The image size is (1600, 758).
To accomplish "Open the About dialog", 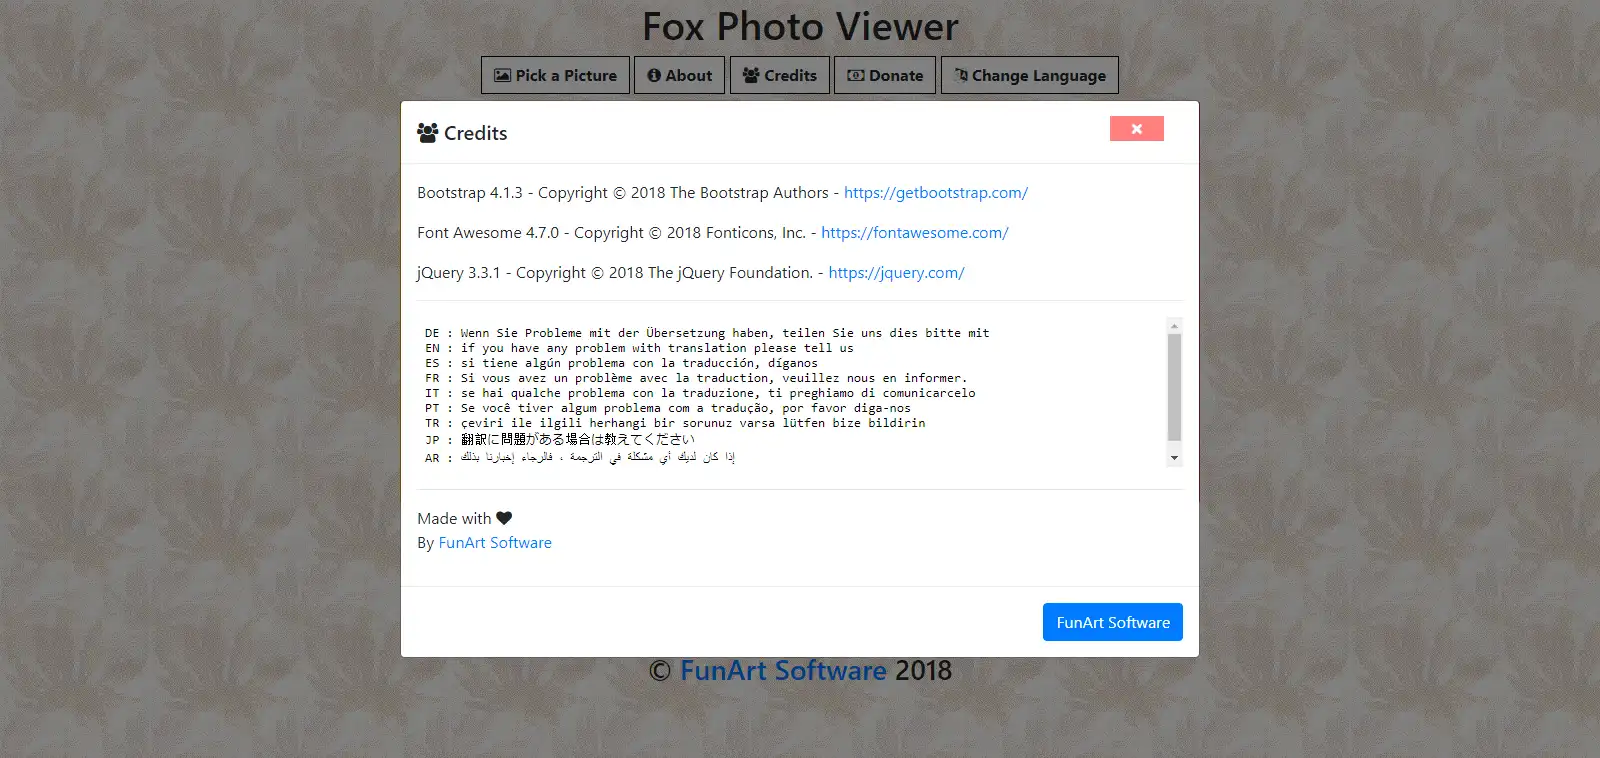I will [x=680, y=75].
